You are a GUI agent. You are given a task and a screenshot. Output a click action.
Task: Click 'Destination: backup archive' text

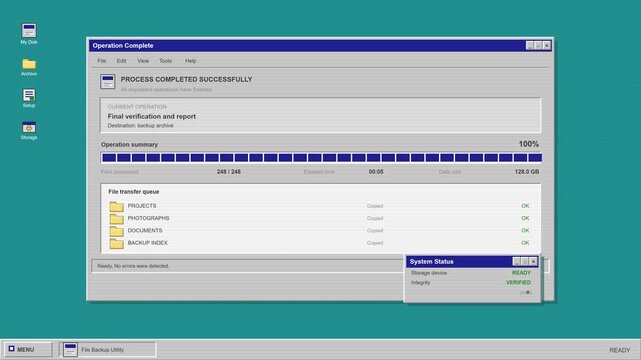click(141, 125)
